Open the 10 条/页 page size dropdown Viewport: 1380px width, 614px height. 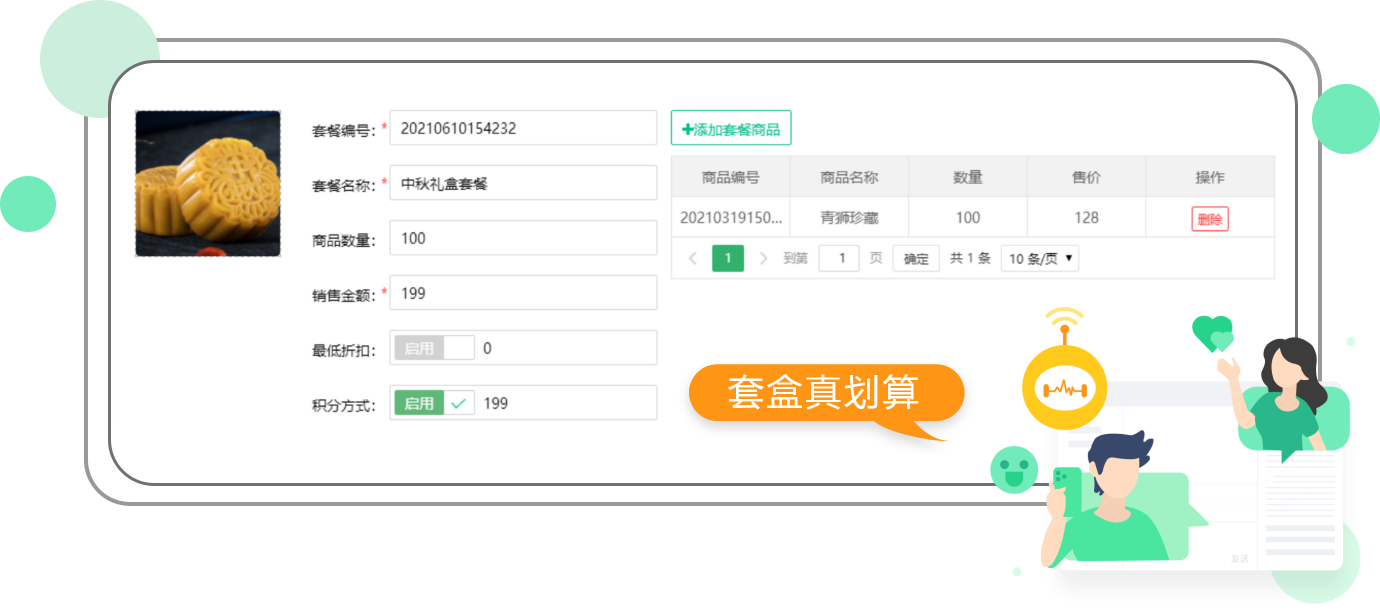click(x=1040, y=258)
